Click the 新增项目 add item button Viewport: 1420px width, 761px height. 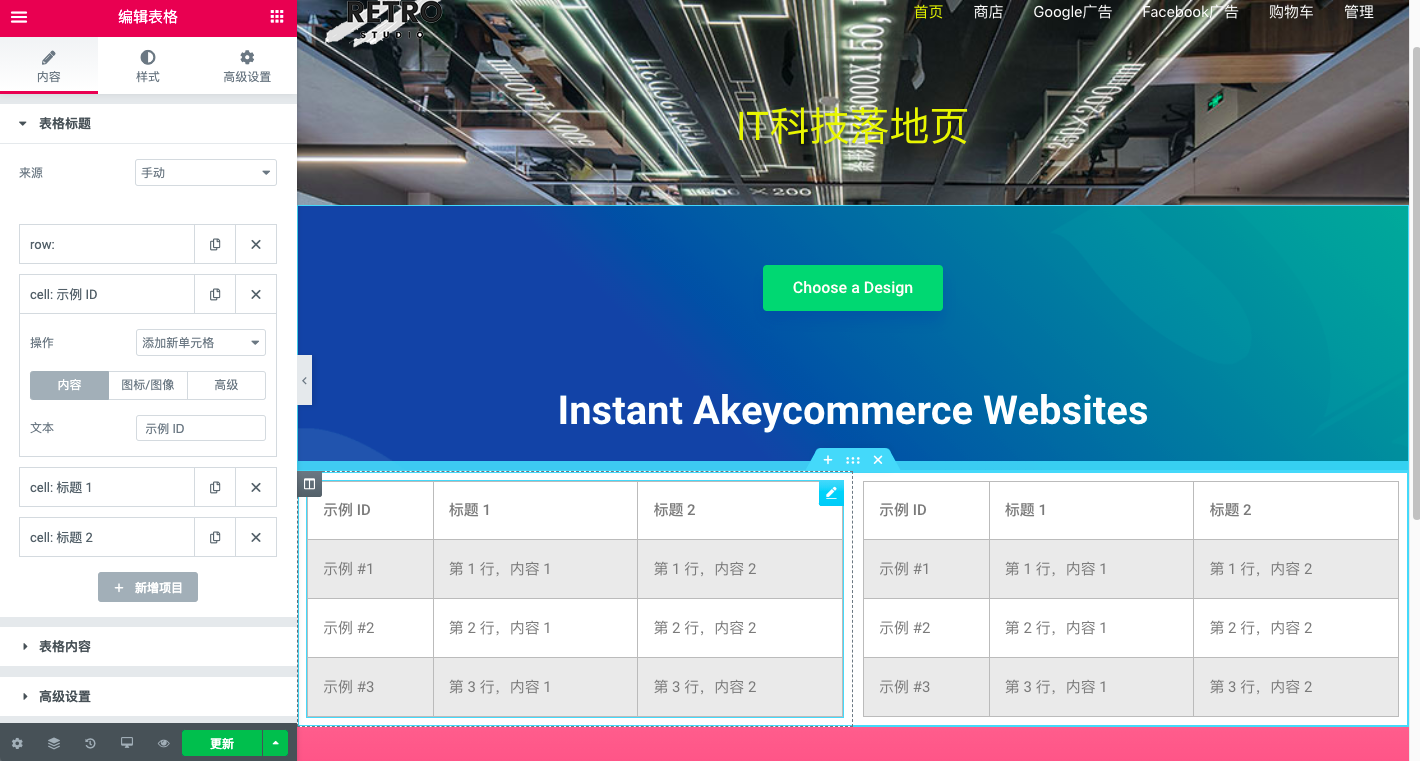[x=148, y=588]
